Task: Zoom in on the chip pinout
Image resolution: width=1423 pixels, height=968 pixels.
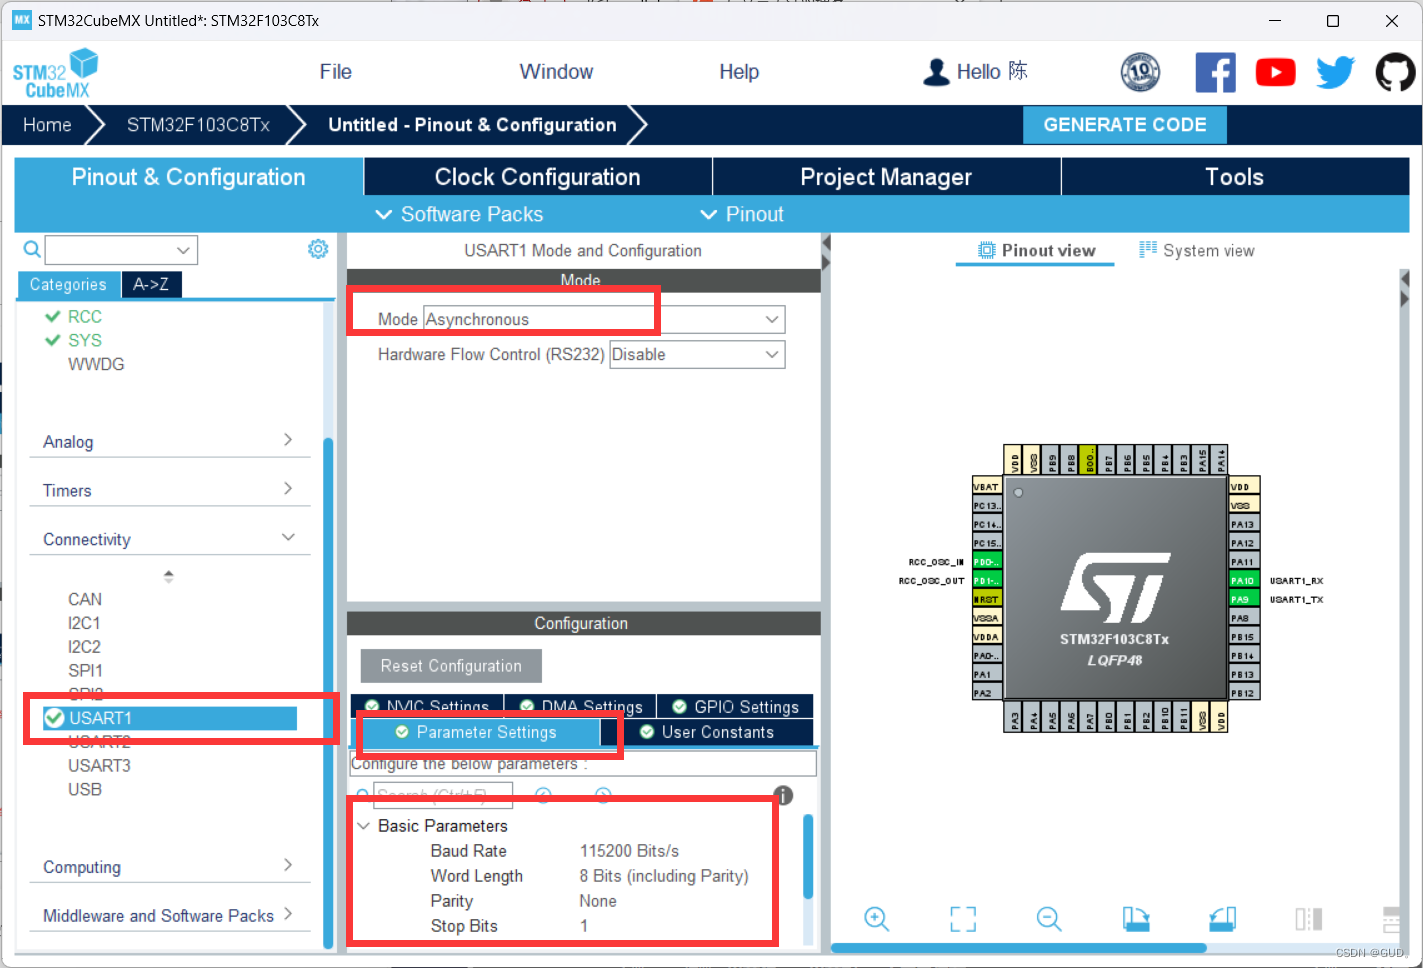Action: [x=876, y=918]
